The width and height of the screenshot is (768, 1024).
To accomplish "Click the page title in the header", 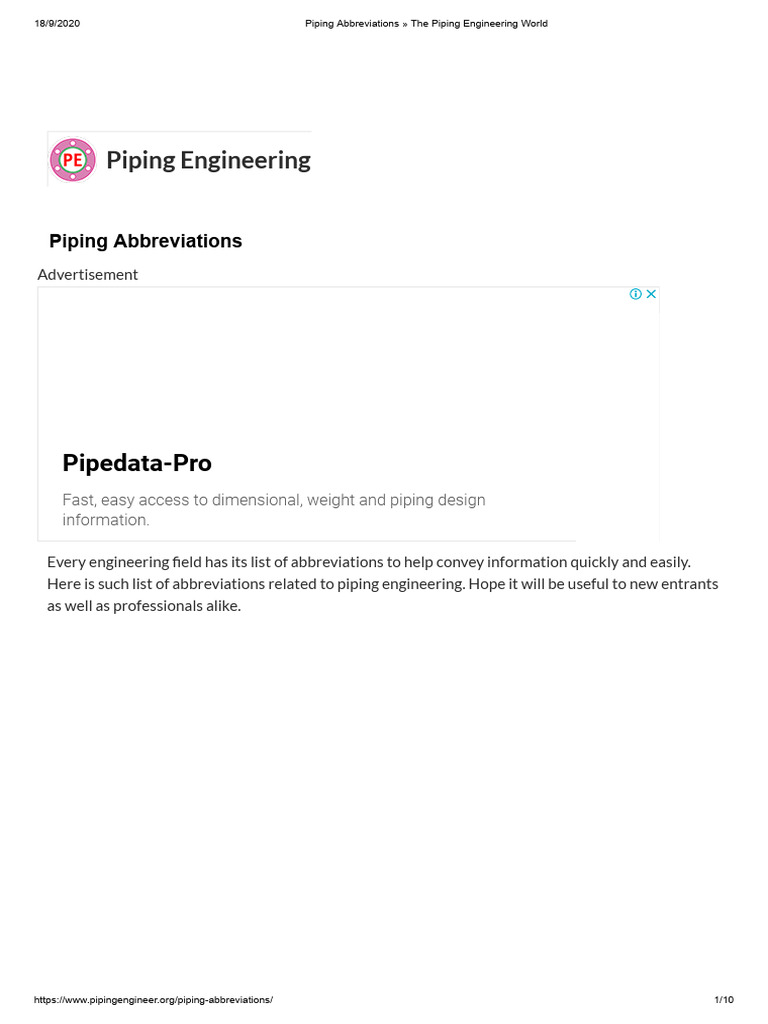I will [x=426, y=23].
